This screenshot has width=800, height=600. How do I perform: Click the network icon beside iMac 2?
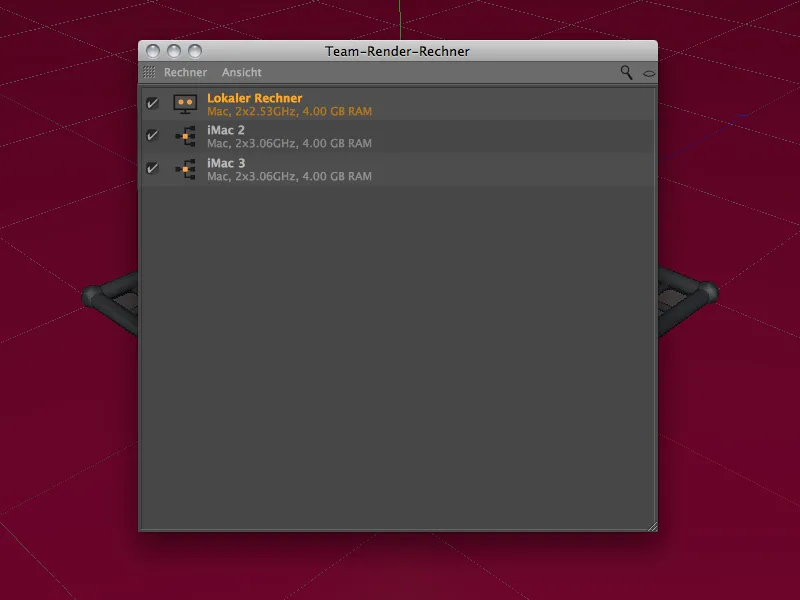point(184,136)
